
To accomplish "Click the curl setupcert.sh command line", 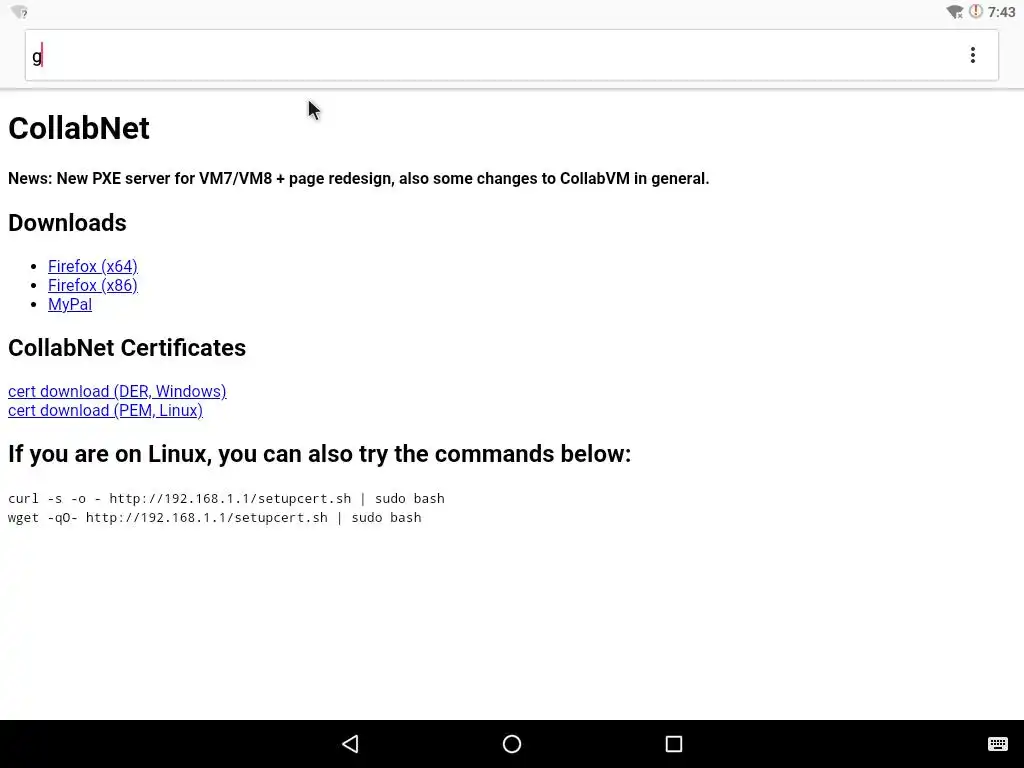I will (x=226, y=498).
